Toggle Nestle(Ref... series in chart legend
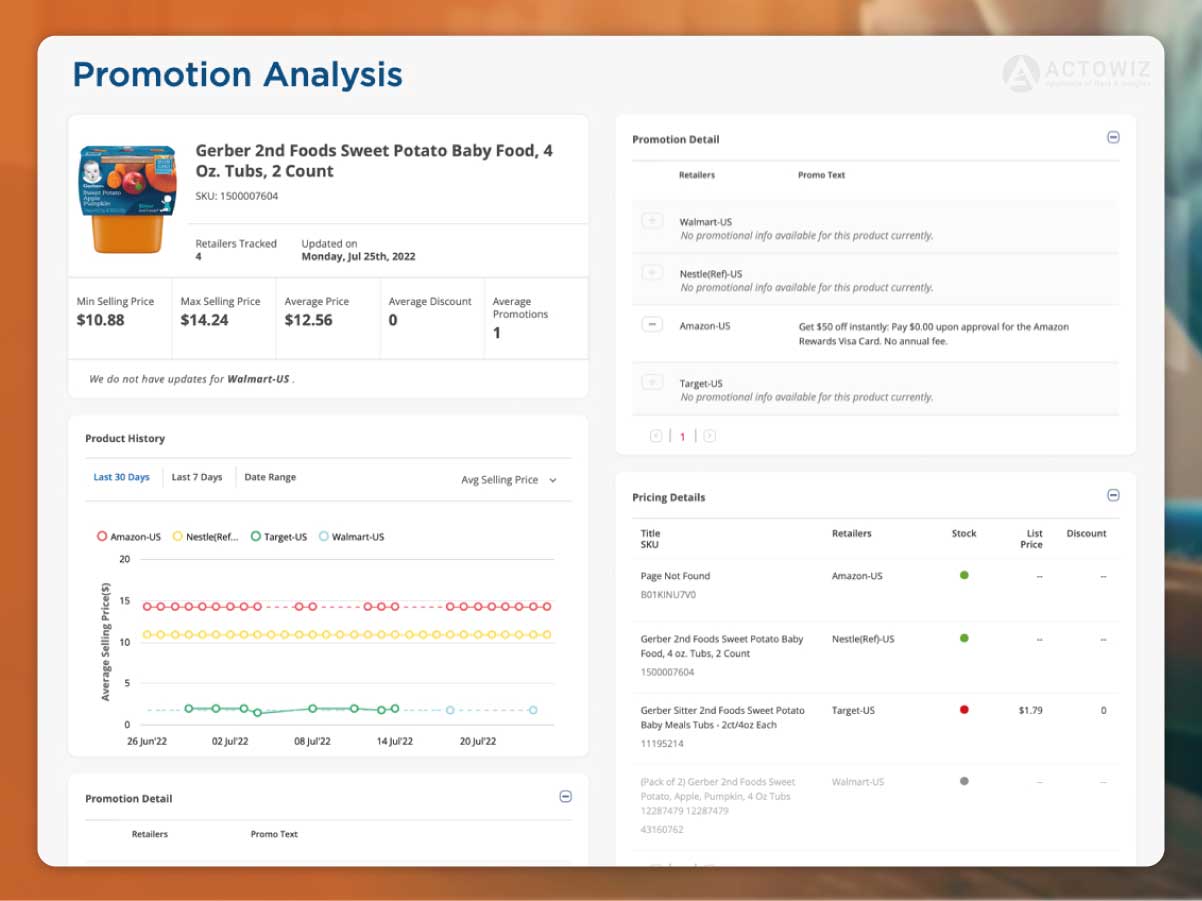This screenshot has width=1202, height=901. (206, 537)
